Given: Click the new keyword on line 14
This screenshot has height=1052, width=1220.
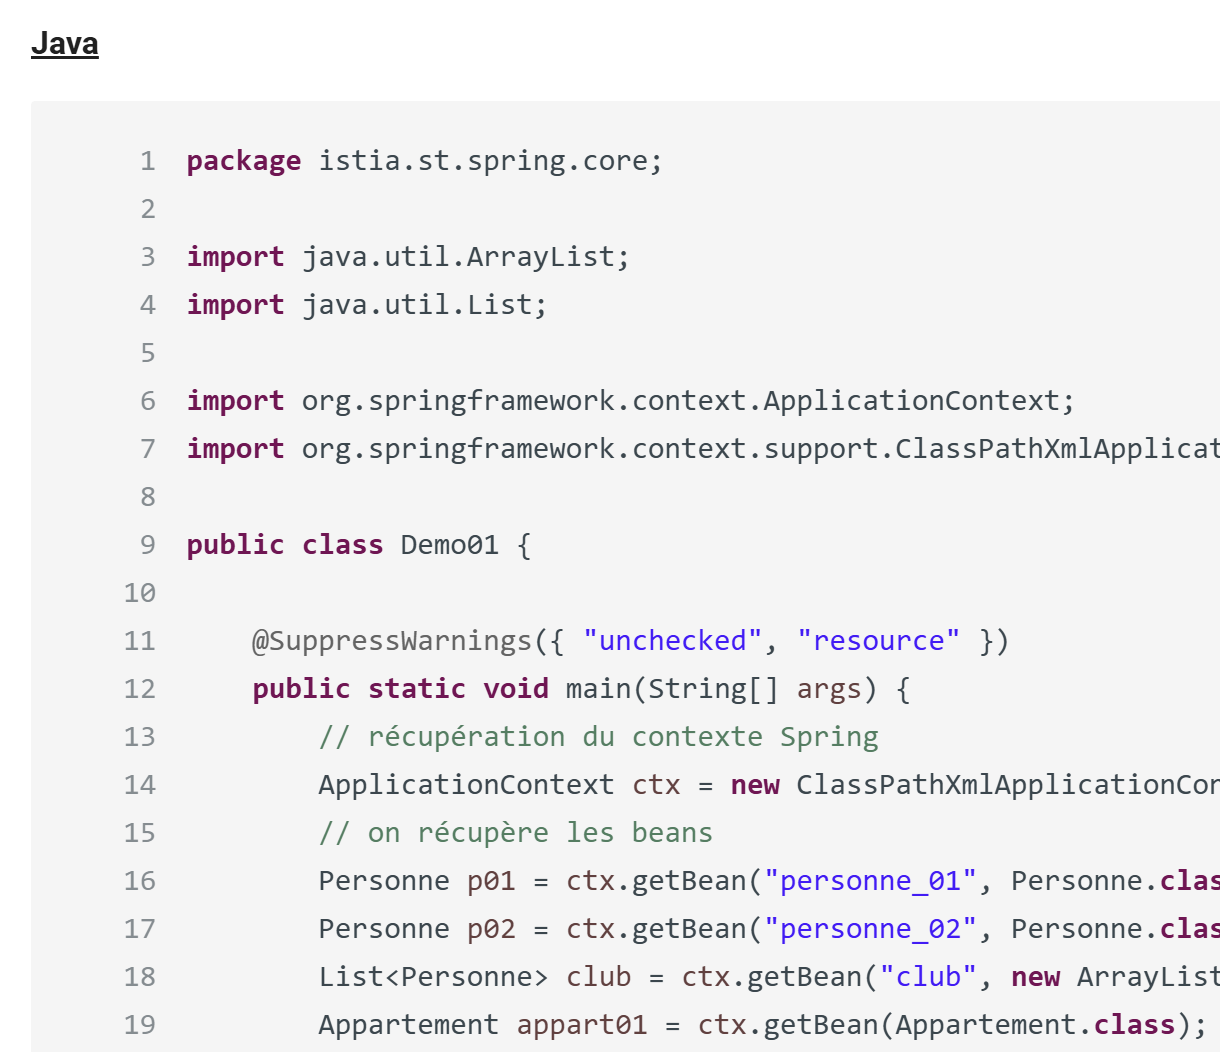Looking at the screenshot, I should click(x=755, y=785).
